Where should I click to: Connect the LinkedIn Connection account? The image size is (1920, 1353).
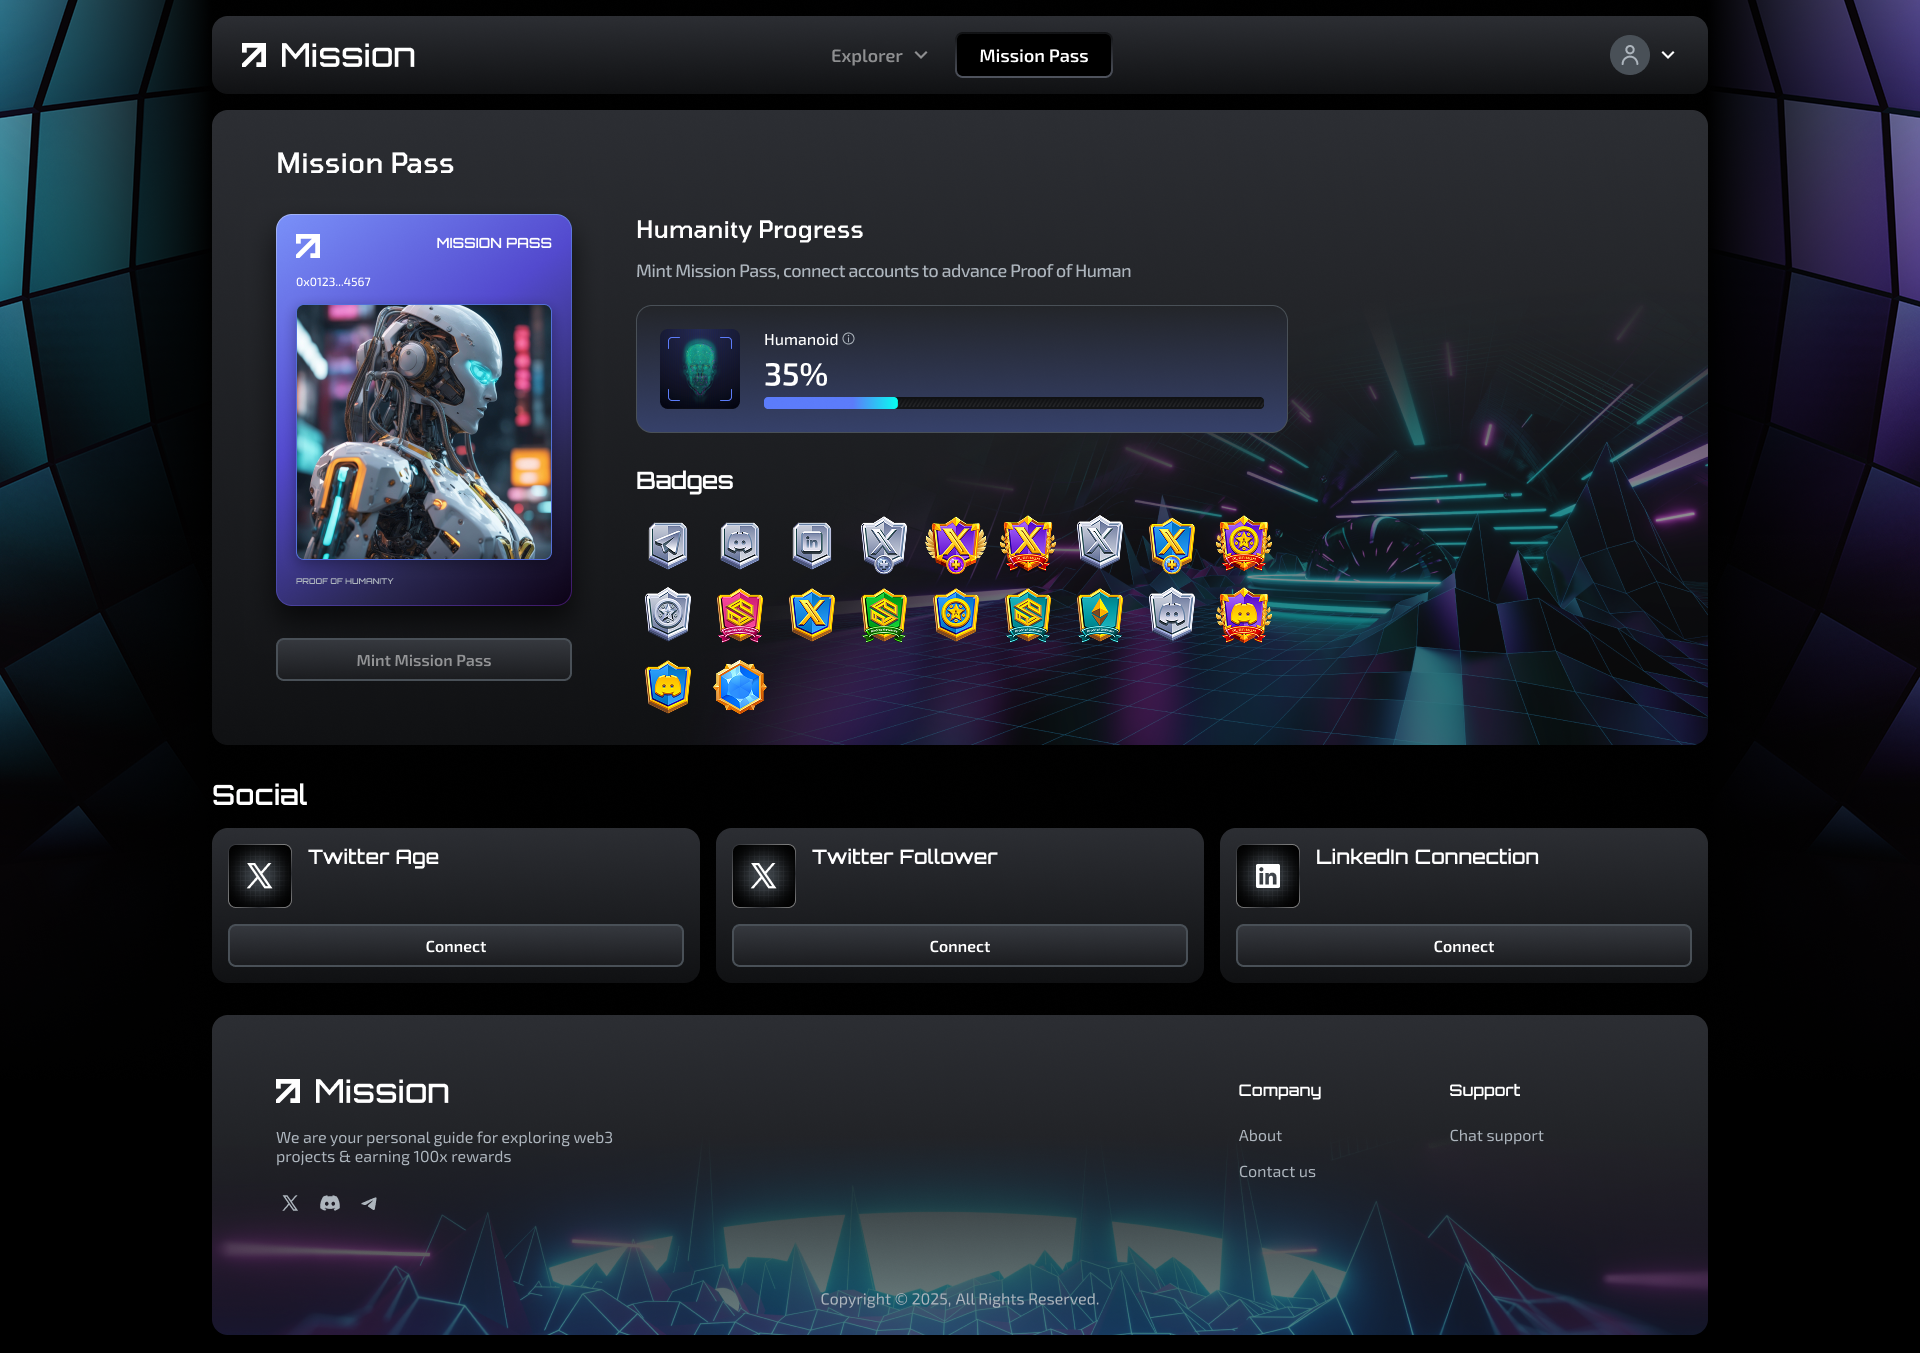pos(1463,946)
